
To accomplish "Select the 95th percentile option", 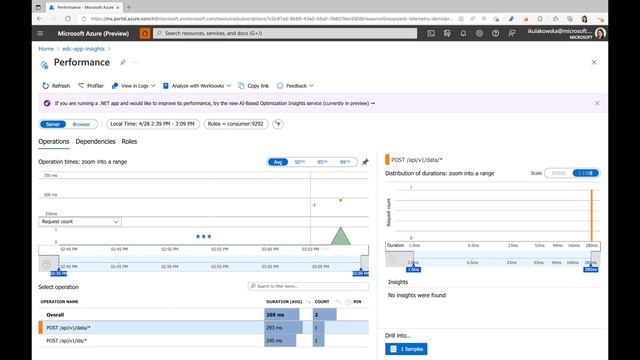I will click(x=322, y=162).
